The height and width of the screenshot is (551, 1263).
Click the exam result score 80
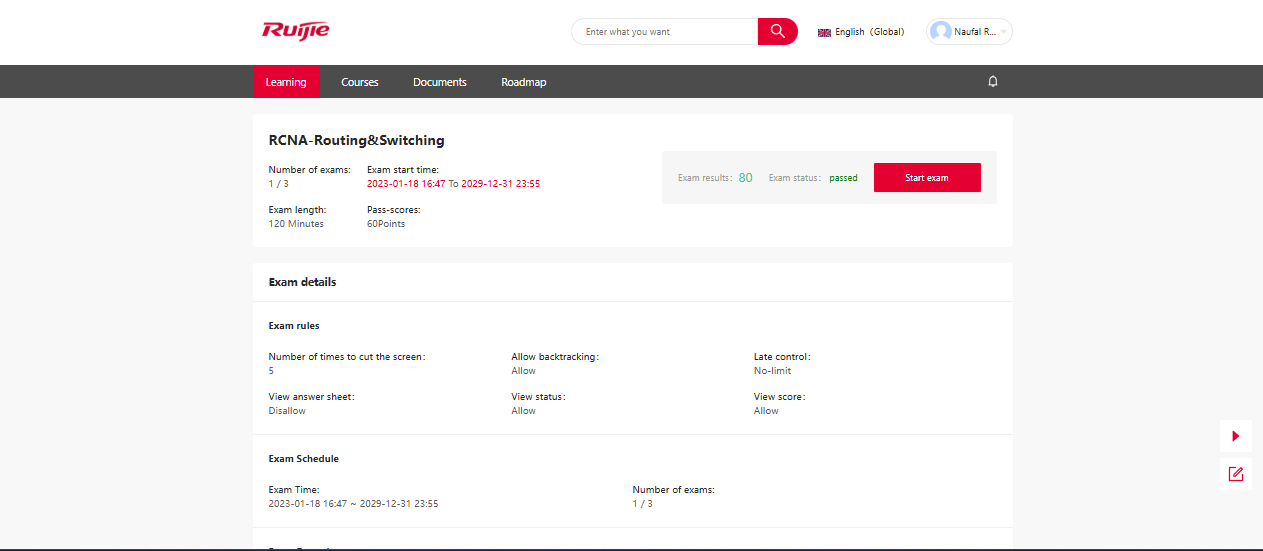tap(745, 178)
